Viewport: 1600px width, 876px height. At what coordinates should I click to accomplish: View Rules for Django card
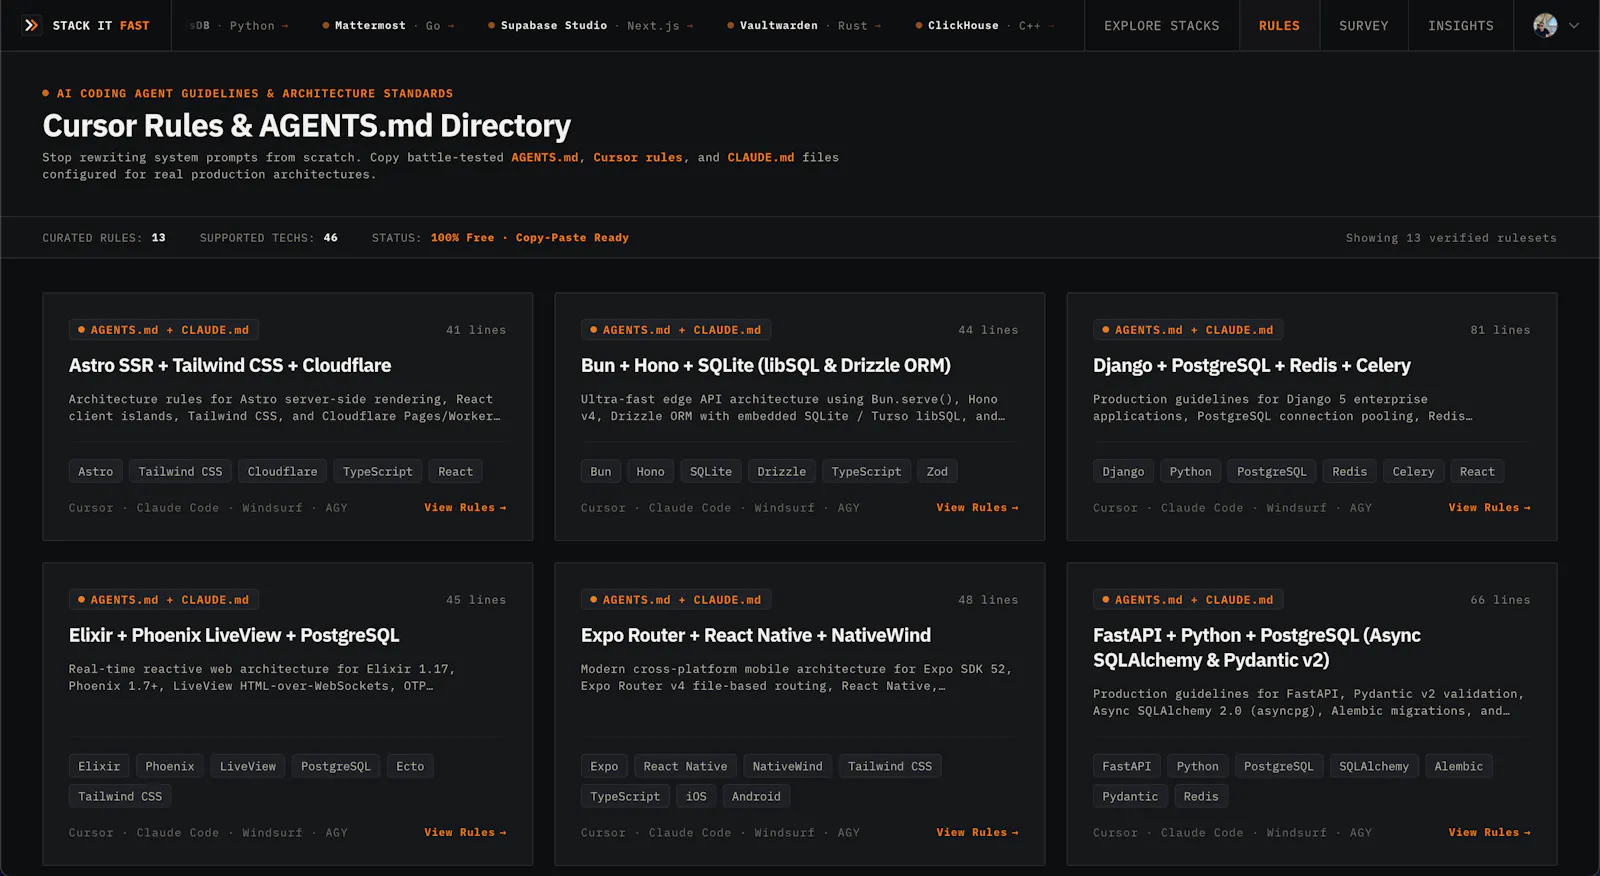coord(1489,508)
